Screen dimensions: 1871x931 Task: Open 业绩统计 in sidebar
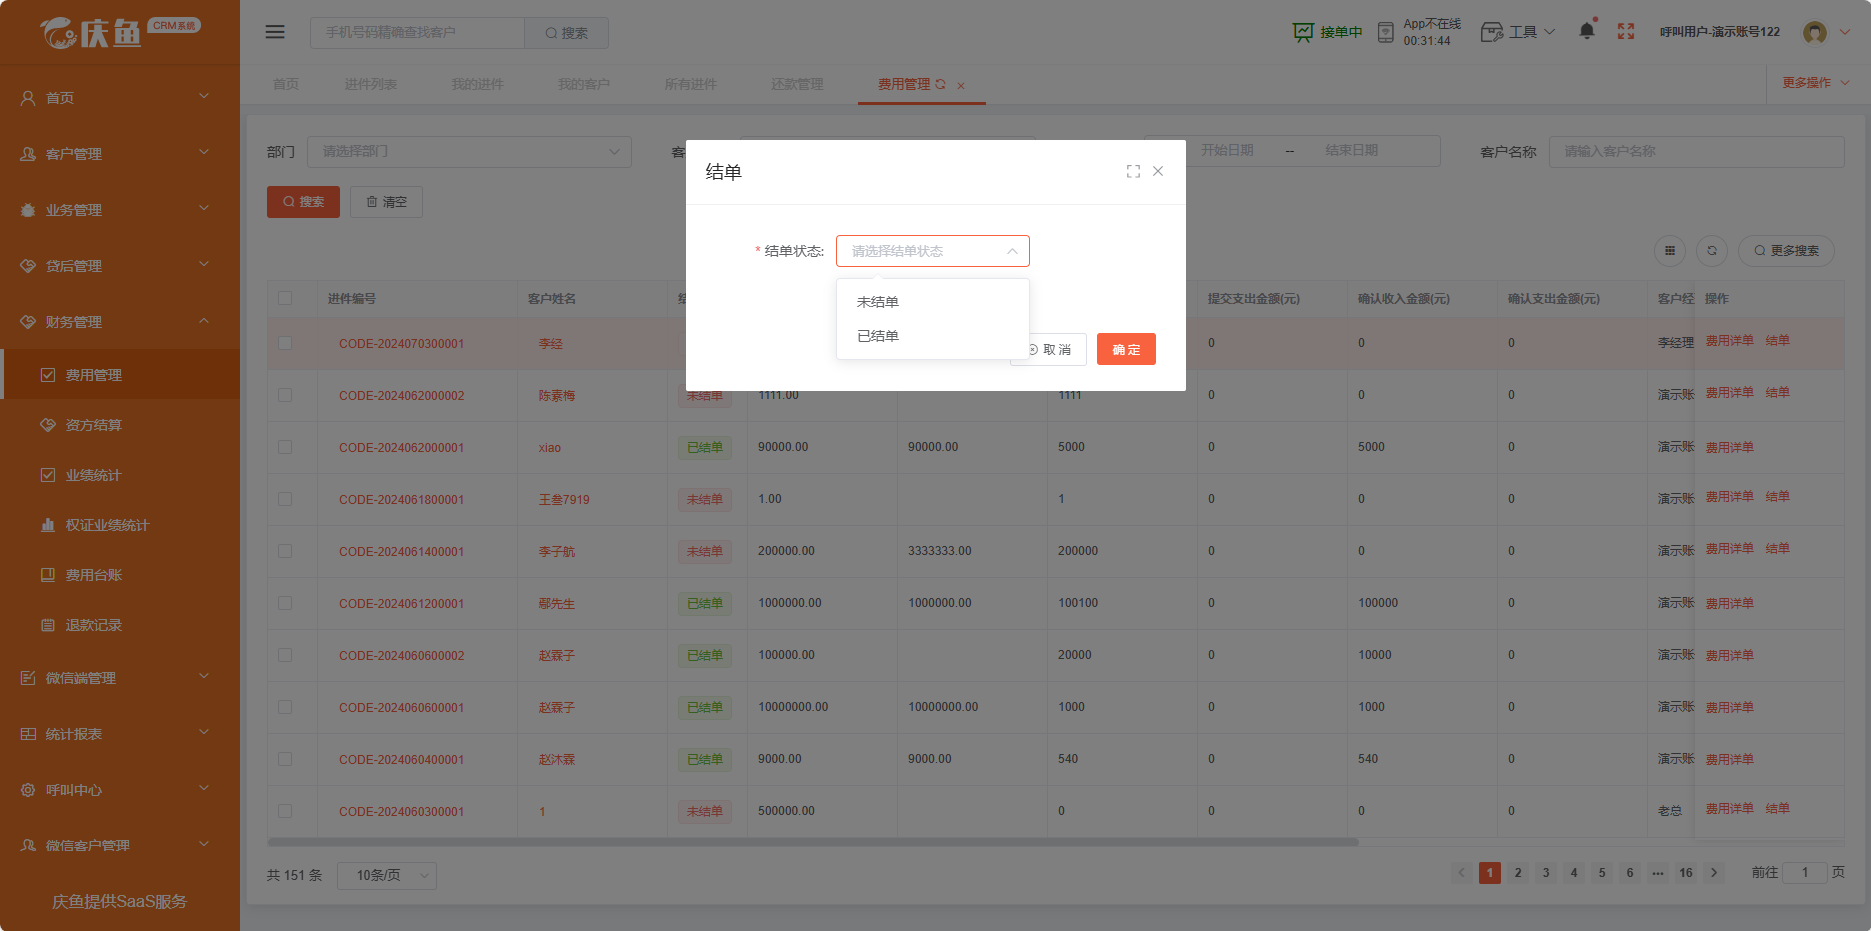(x=120, y=475)
